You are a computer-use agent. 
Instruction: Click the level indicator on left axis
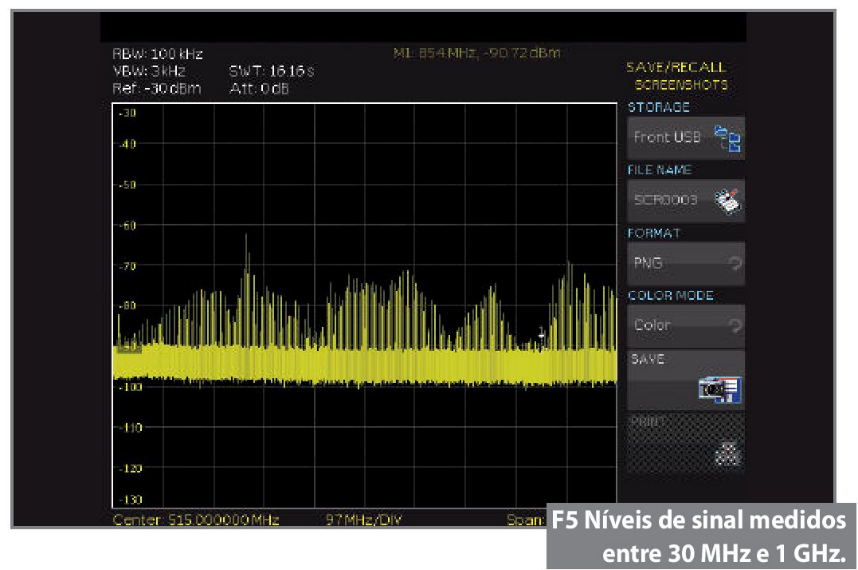point(127,348)
